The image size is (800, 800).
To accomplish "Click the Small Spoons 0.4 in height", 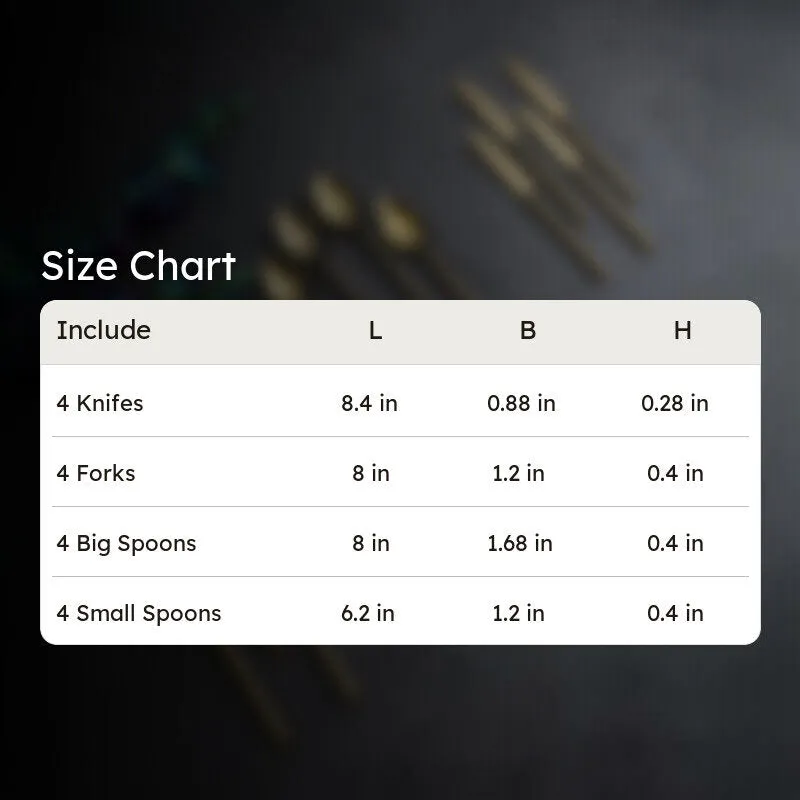I will [676, 613].
